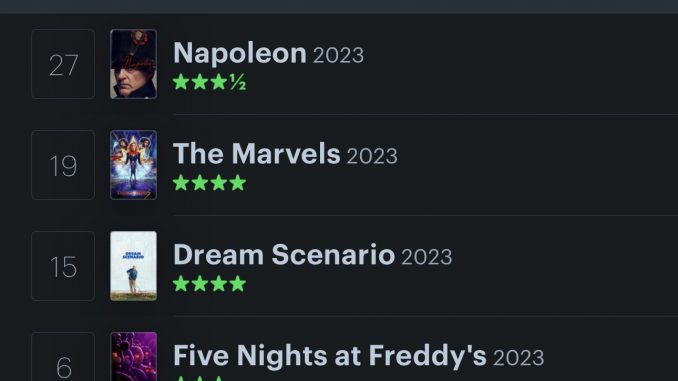
Task: Open The Marvels movie poster
Action: pyautogui.click(x=133, y=165)
